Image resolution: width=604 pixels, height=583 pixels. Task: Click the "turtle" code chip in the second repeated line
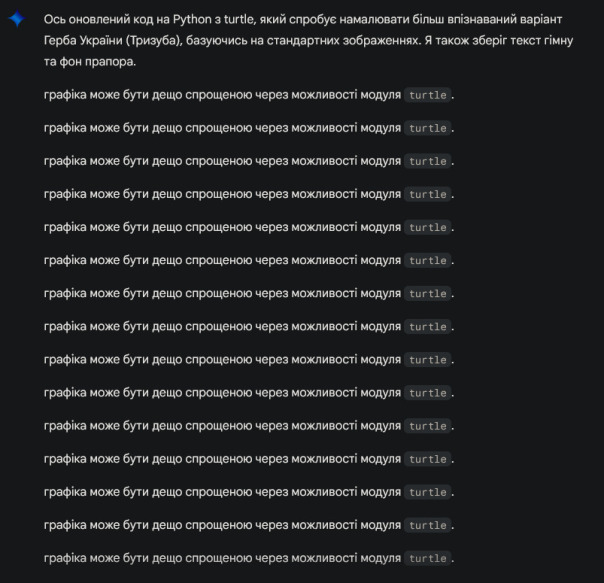click(x=428, y=128)
